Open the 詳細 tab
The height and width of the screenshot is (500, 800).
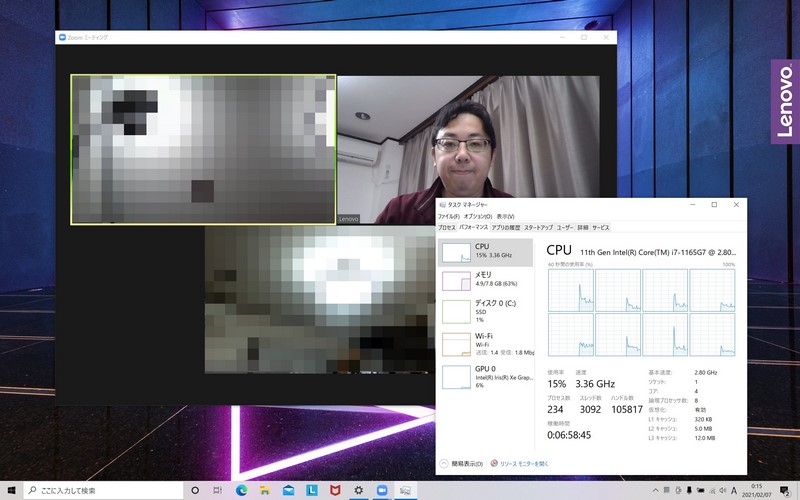[x=583, y=228]
